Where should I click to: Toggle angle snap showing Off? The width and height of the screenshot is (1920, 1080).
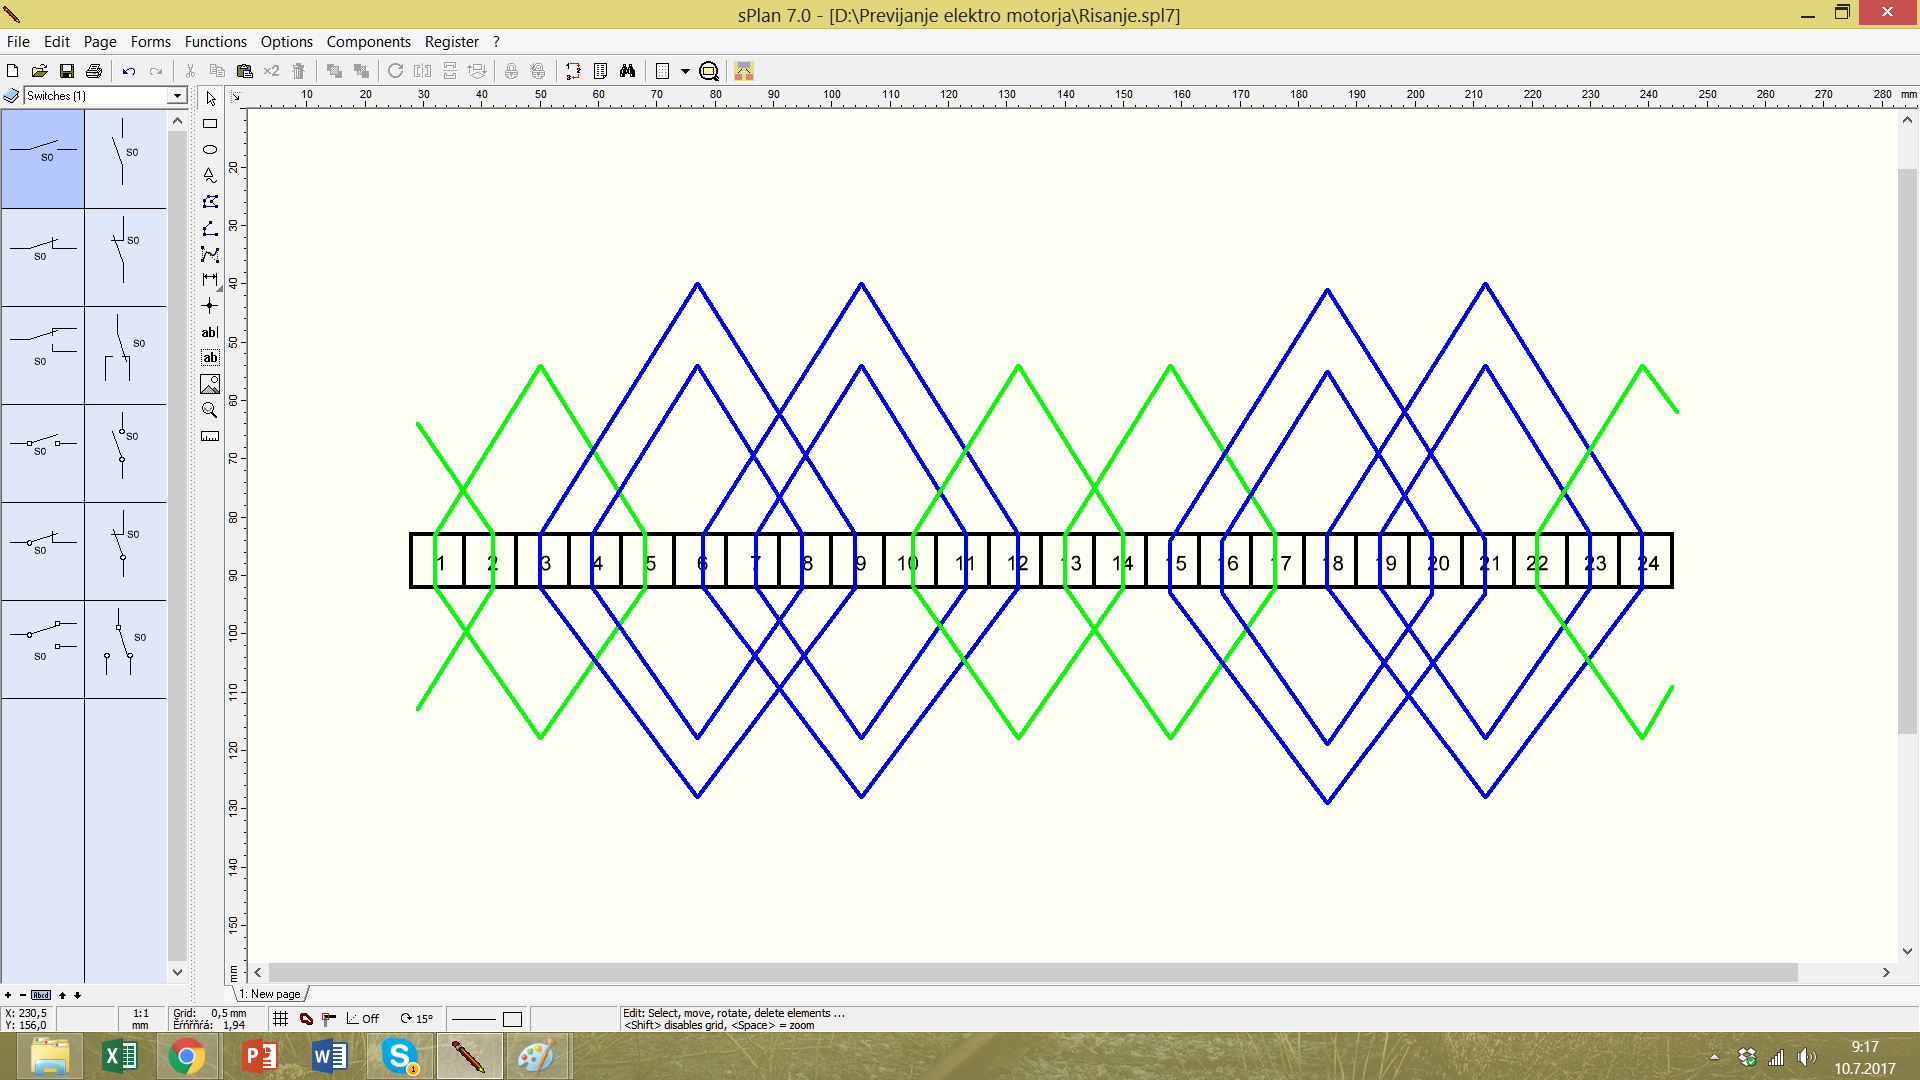(364, 1019)
